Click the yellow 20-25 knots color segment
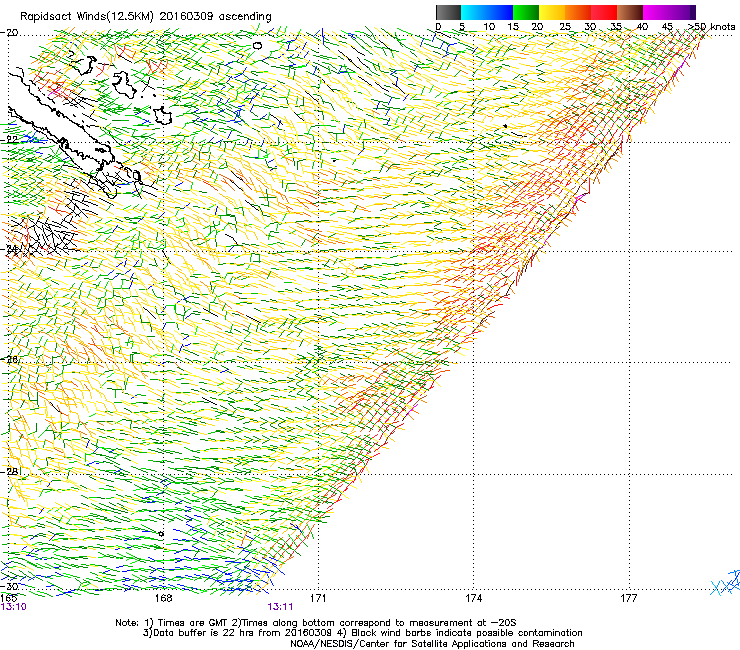Image resolution: width=740 pixels, height=650 pixels. (x=552, y=12)
